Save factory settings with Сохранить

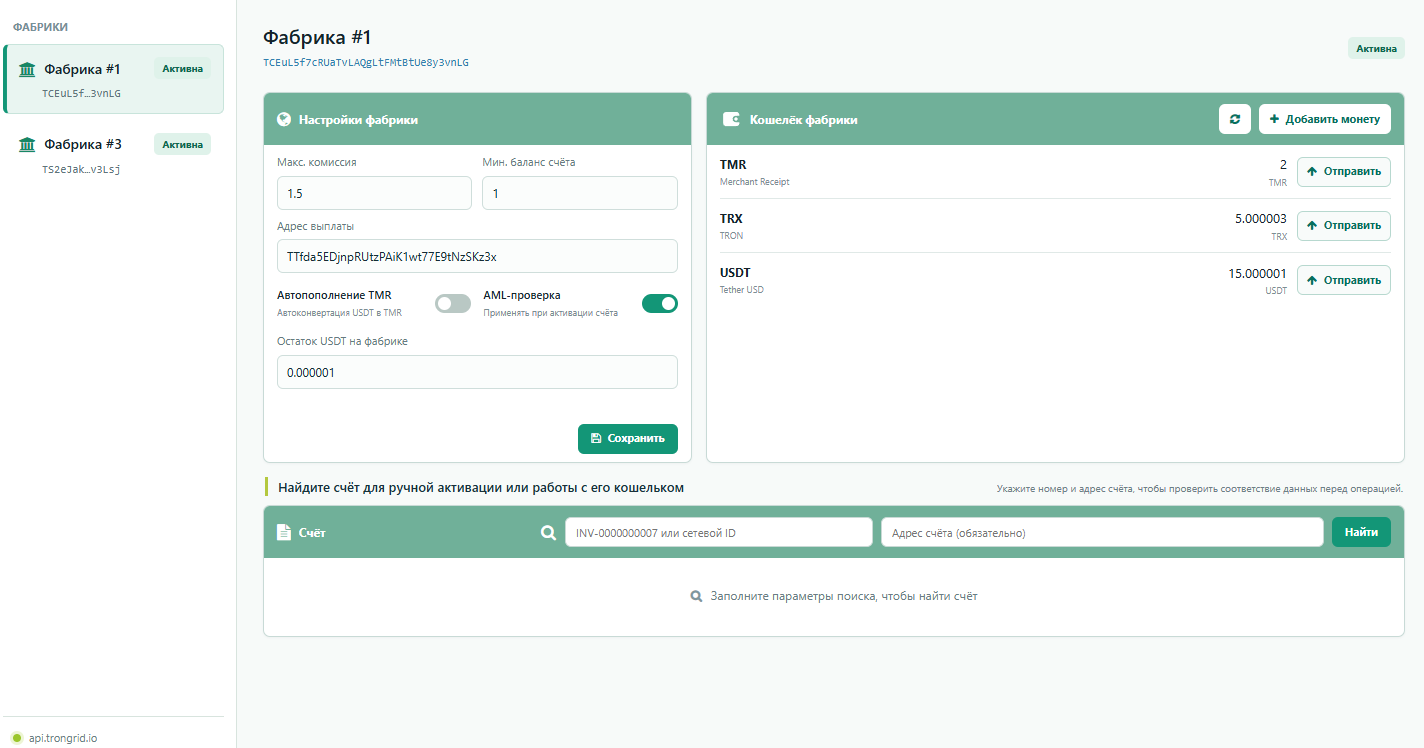pos(628,438)
